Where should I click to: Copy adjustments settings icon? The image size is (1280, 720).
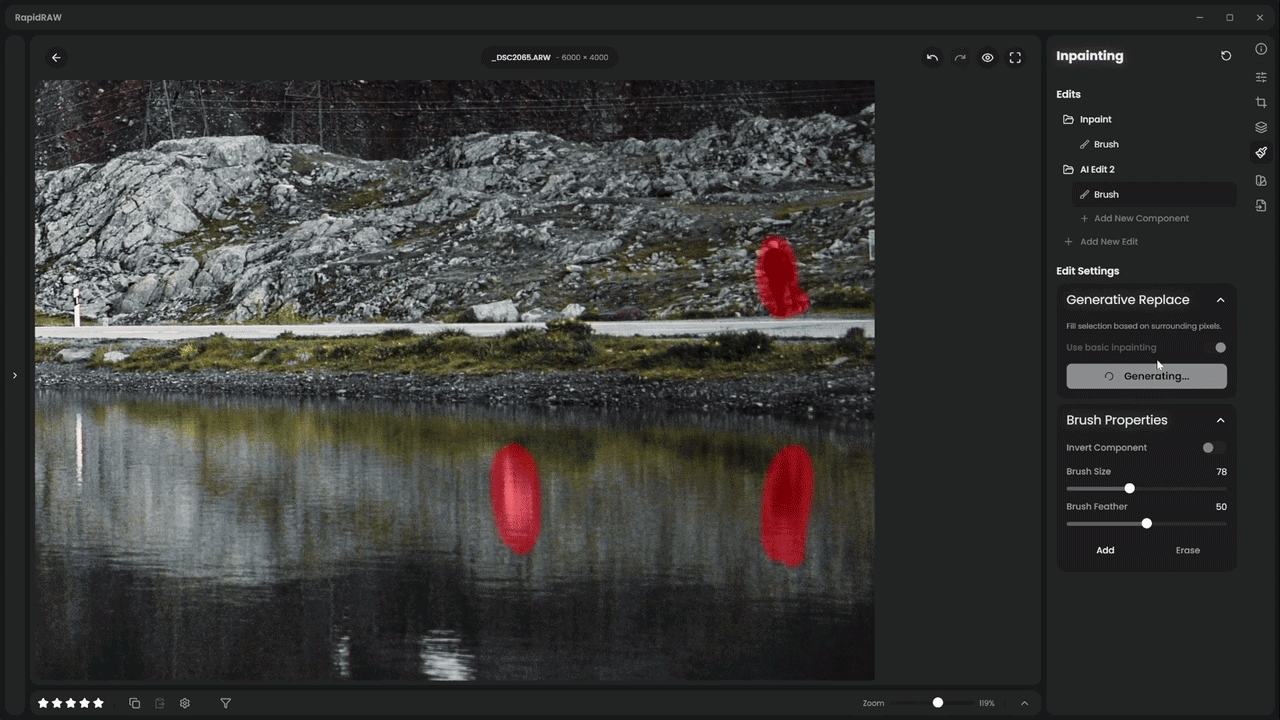click(135, 703)
